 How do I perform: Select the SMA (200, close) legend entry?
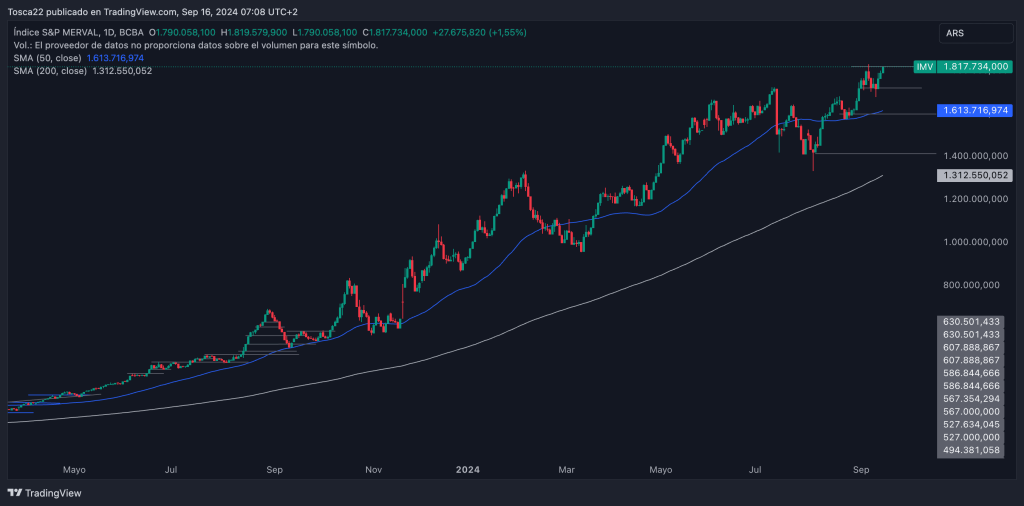(49, 71)
